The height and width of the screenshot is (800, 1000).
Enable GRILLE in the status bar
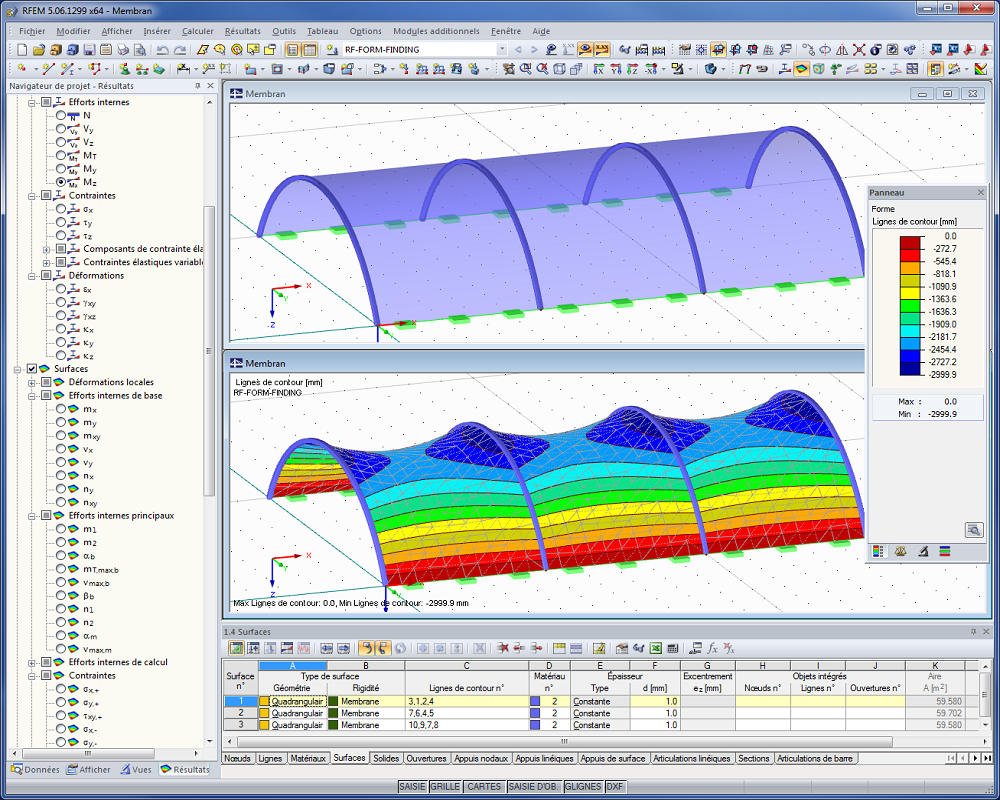click(448, 787)
